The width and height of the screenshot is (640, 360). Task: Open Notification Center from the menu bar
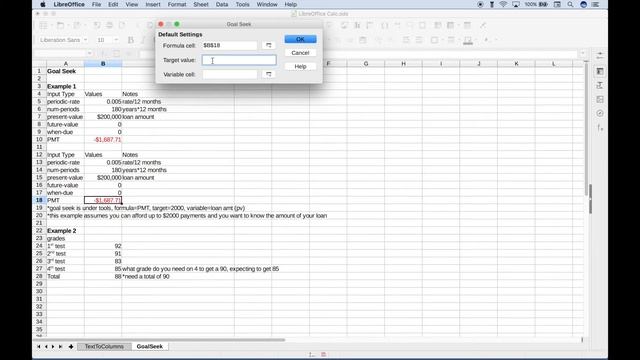pyautogui.click(x=596, y=4)
